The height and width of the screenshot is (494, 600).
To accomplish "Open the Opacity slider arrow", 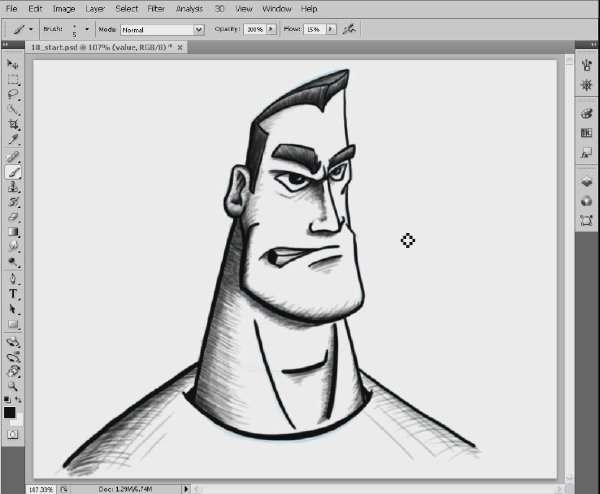I will pyautogui.click(x=271, y=29).
